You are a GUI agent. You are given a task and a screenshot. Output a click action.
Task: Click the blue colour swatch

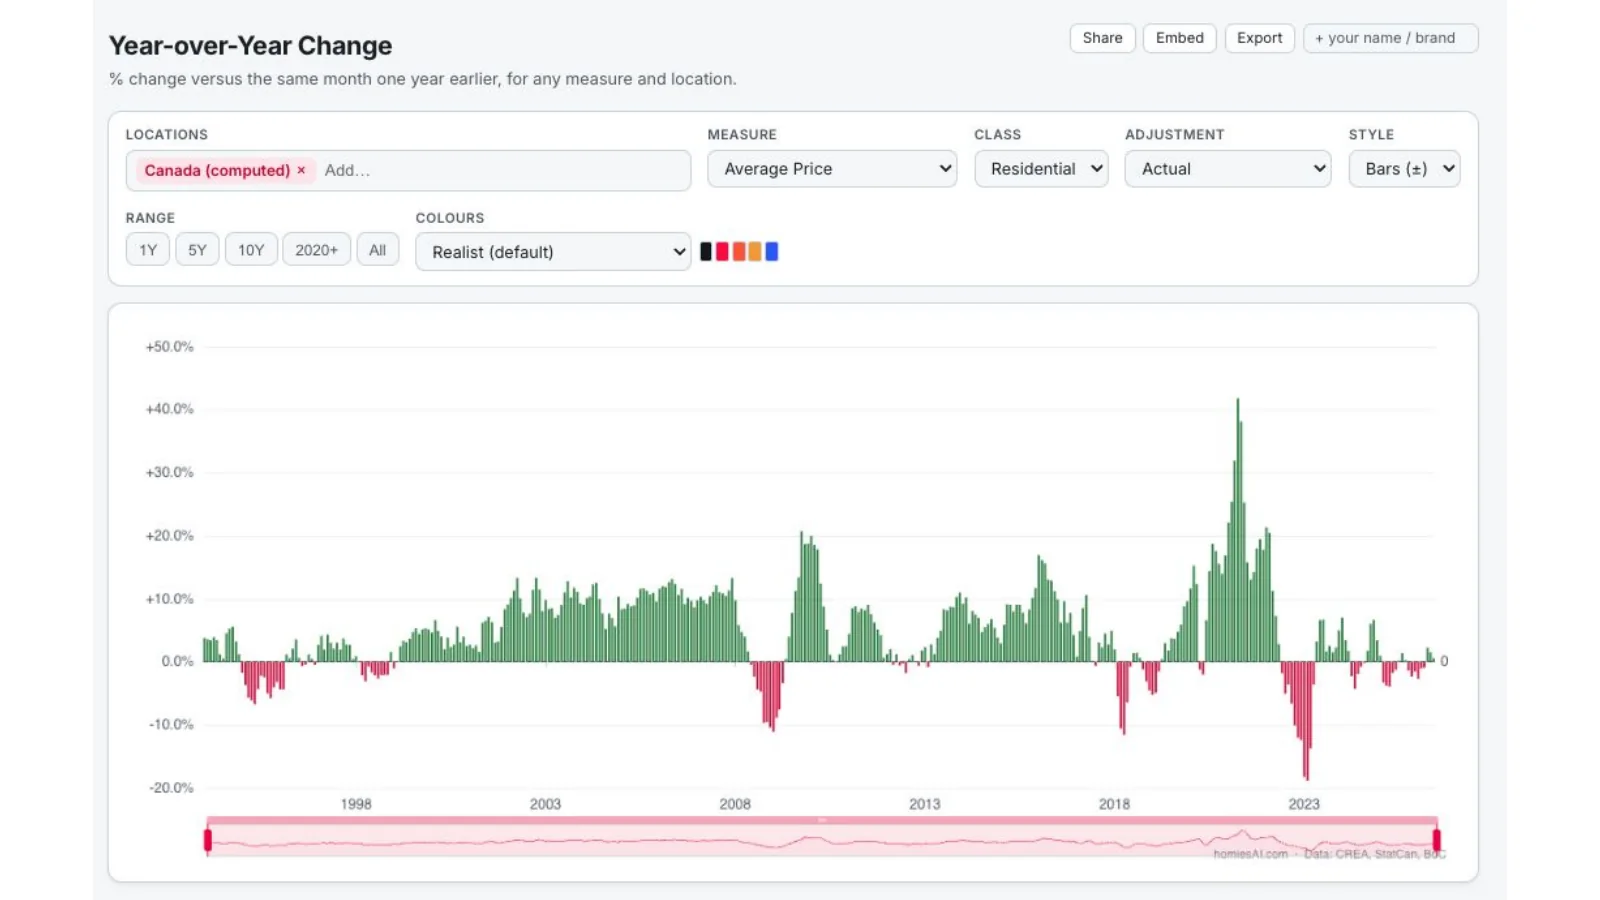coord(771,252)
